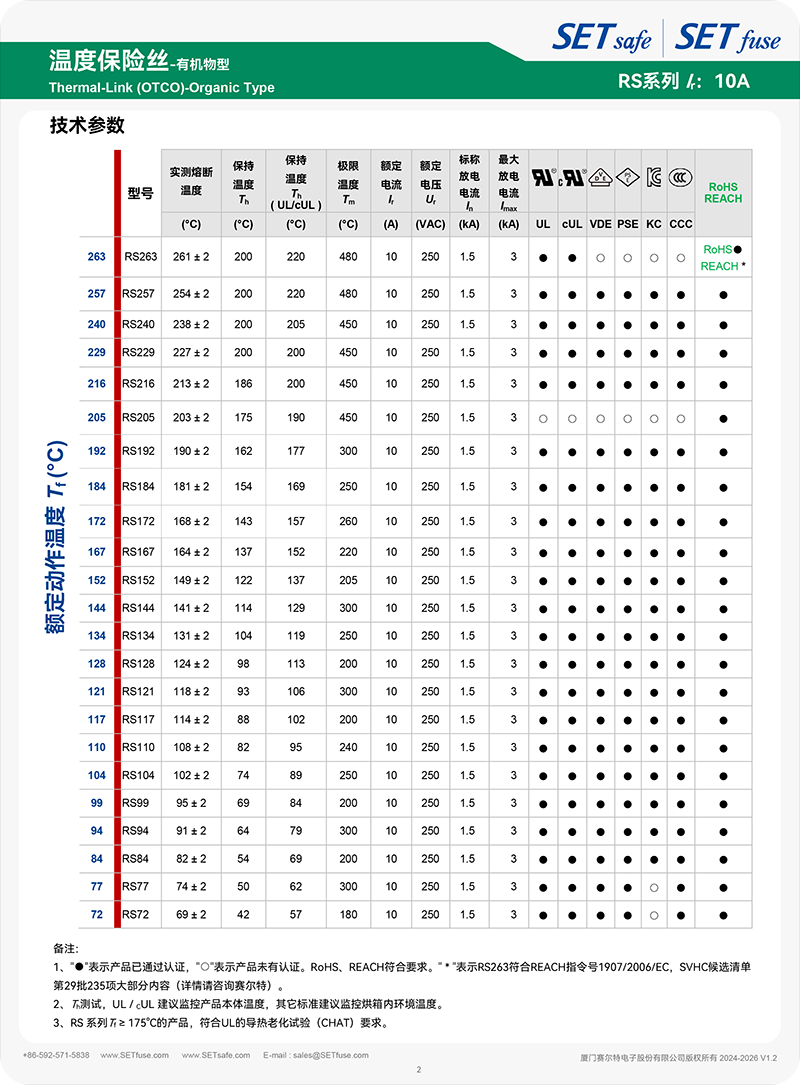The height and width of the screenshot is (1085, 800).
Task: Click the "额定电压 Ur" column header
Action: coord(430,183)
